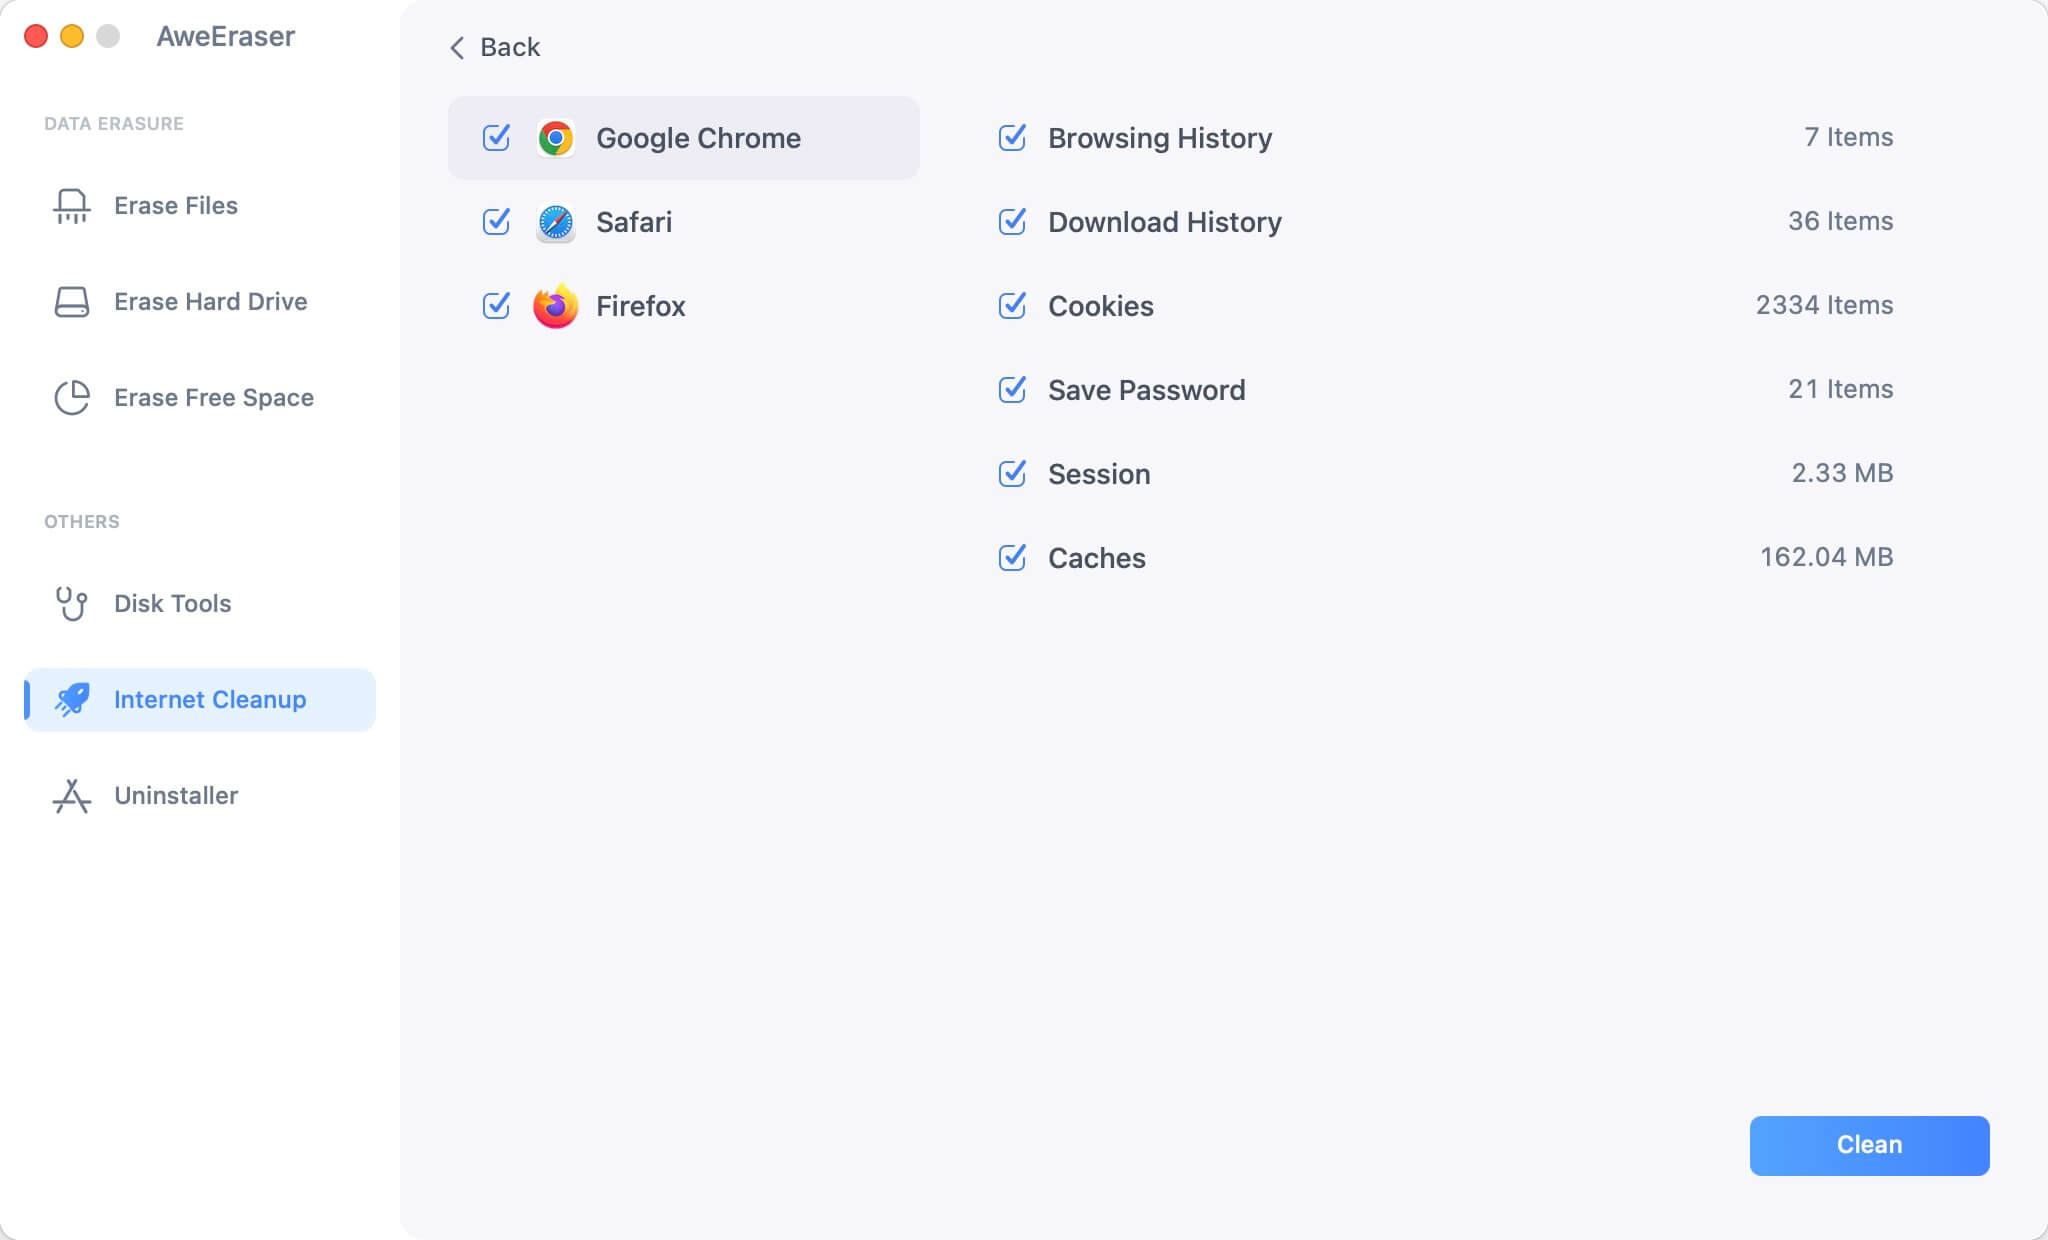Viewport: 2048px width, 1240px height.
Task: Uncheck the Firefox selection checkbox
Action: (x=497, y=307)
